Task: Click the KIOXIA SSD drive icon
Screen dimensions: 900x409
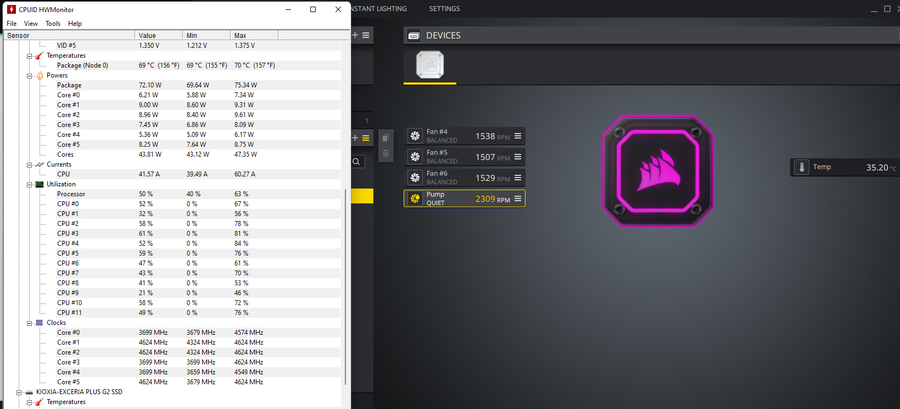Action: [x=29, y=392]
